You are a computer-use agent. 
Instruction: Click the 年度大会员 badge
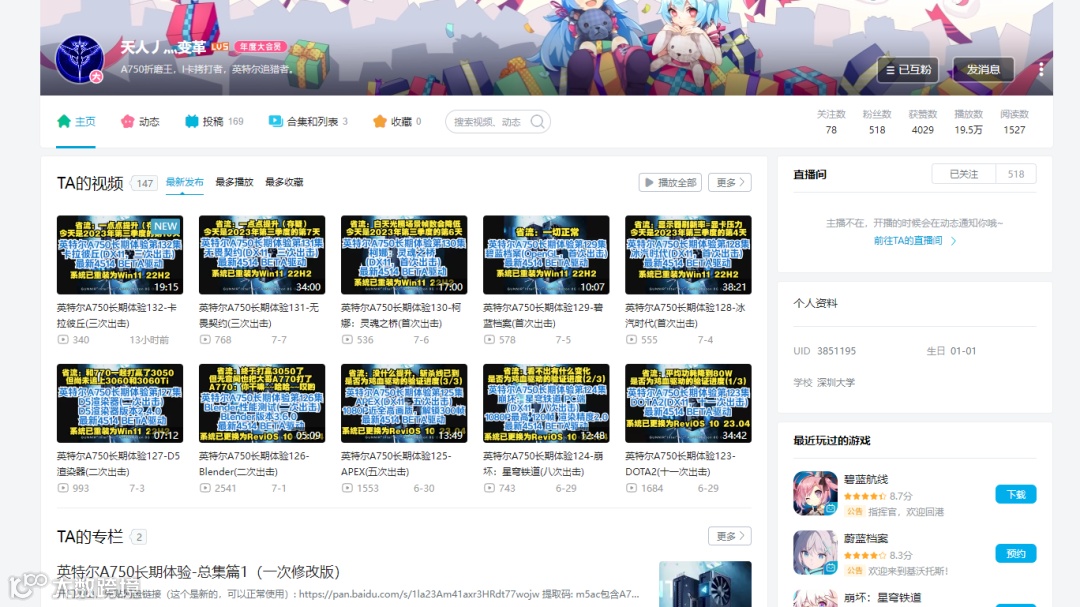coord(260,47)
